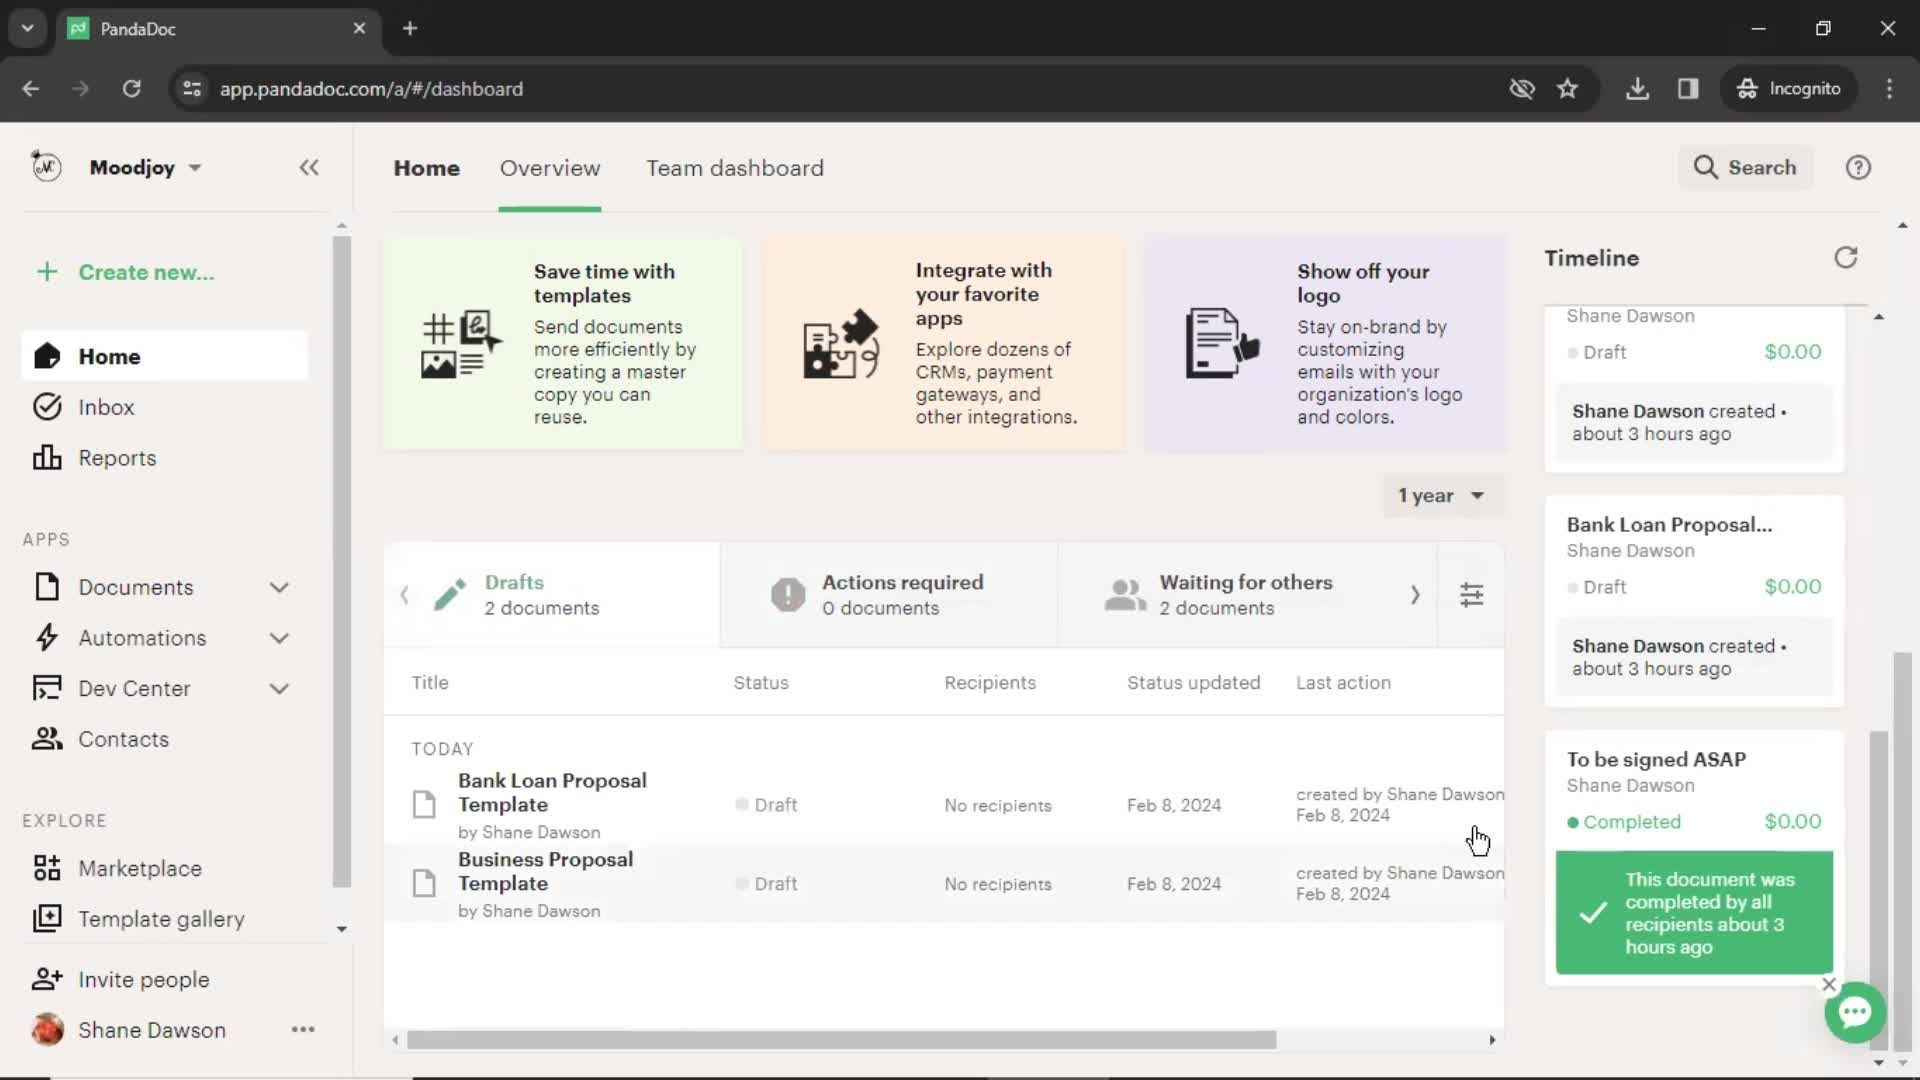Click the Search button
This screenshot has height=1080, width=1920.
pos(1745,167)
